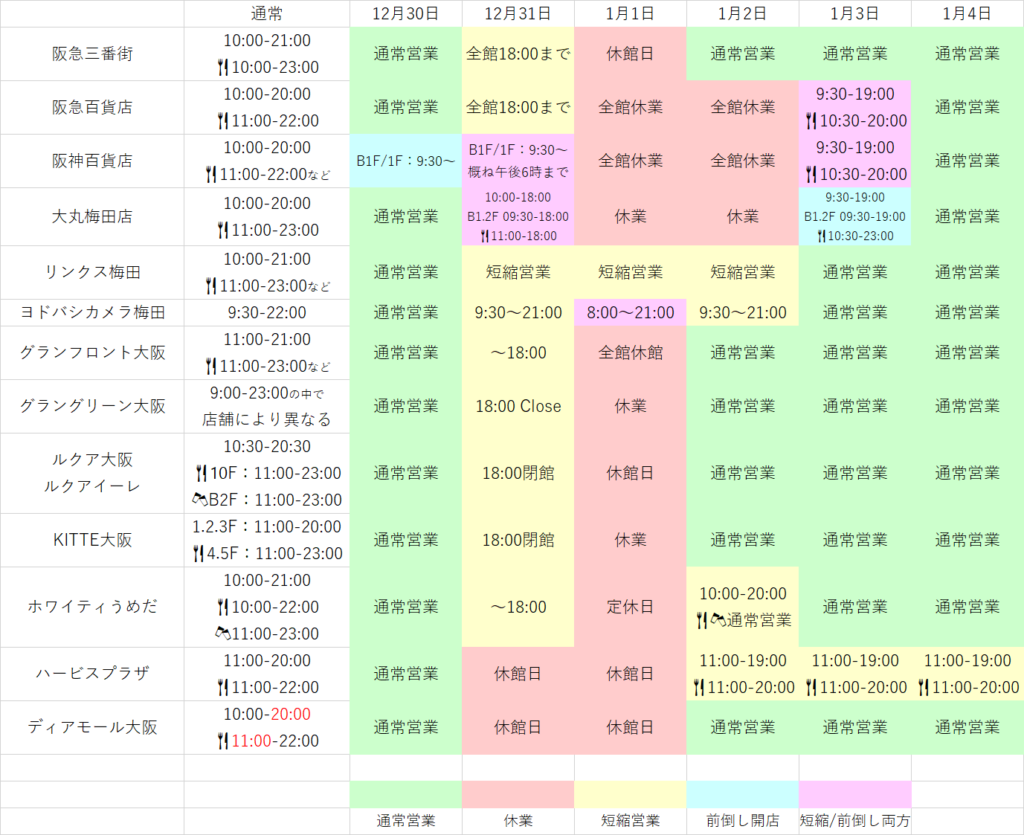
Task: Click the ヨドバシカメラ梅田 store name
Action: [x=92, y=312]
